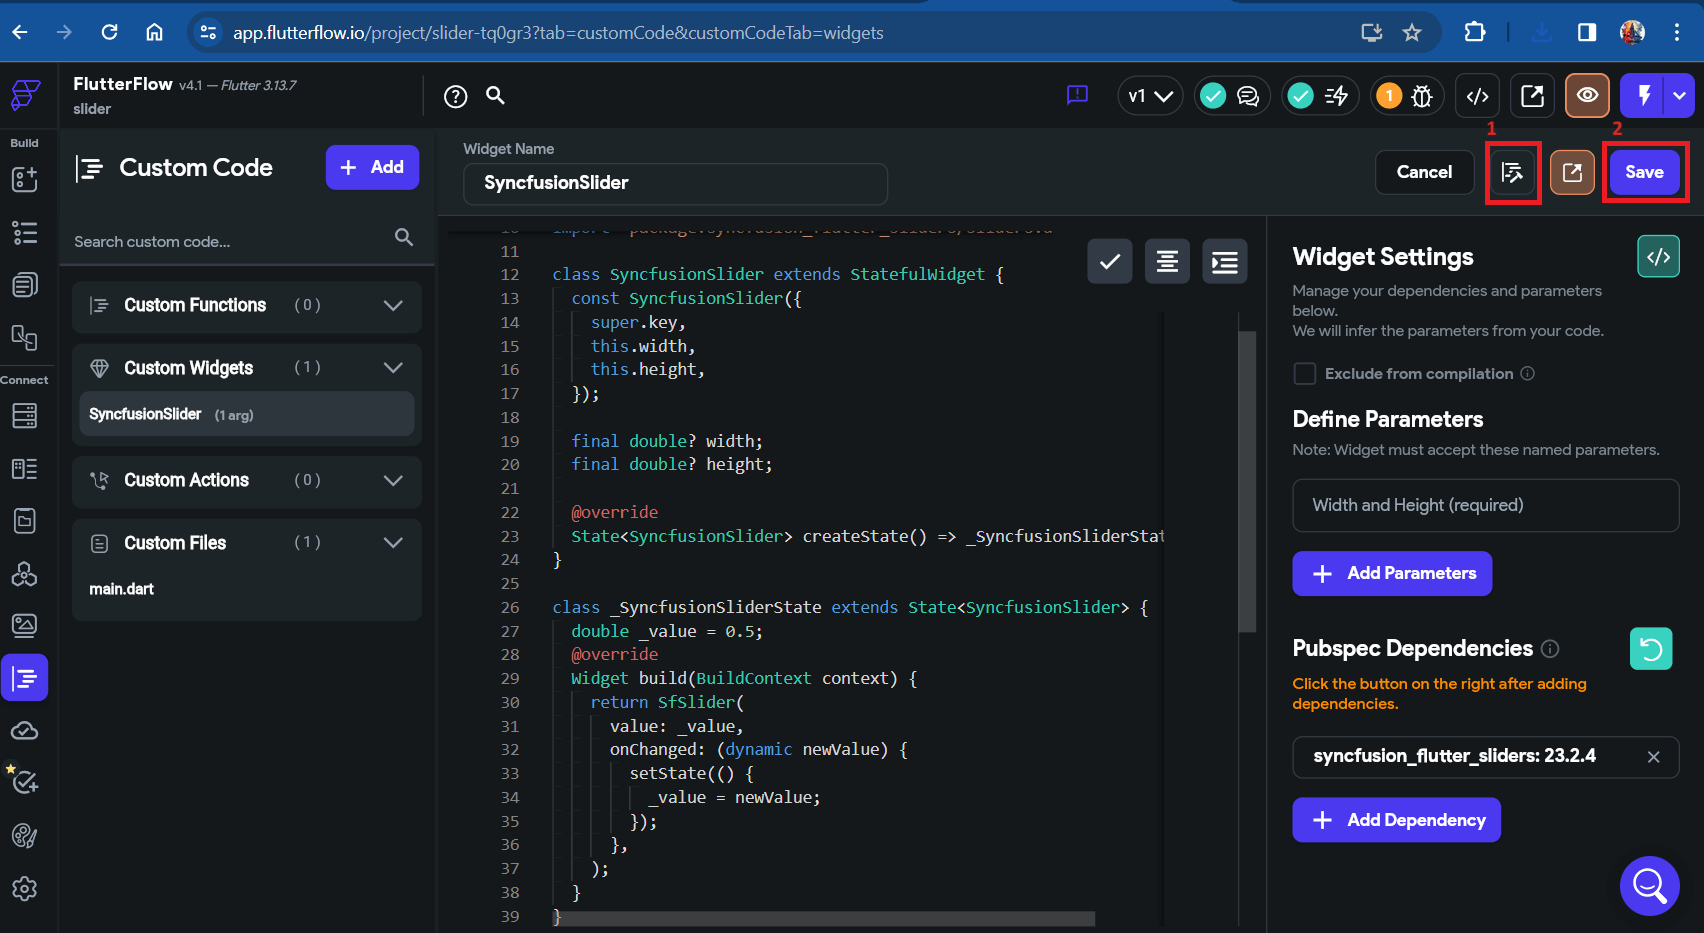The height and width of the screenshot is (933, 1704).
Task: Open the Media Assets sidebar icon
Action: click(24, 626)
